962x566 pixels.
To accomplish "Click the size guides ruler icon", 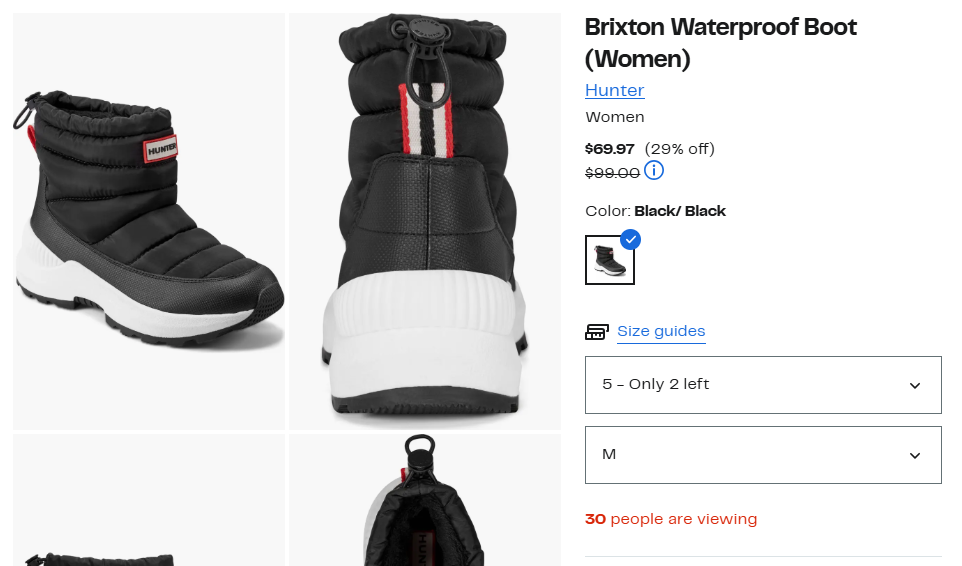I will point(597,332).
